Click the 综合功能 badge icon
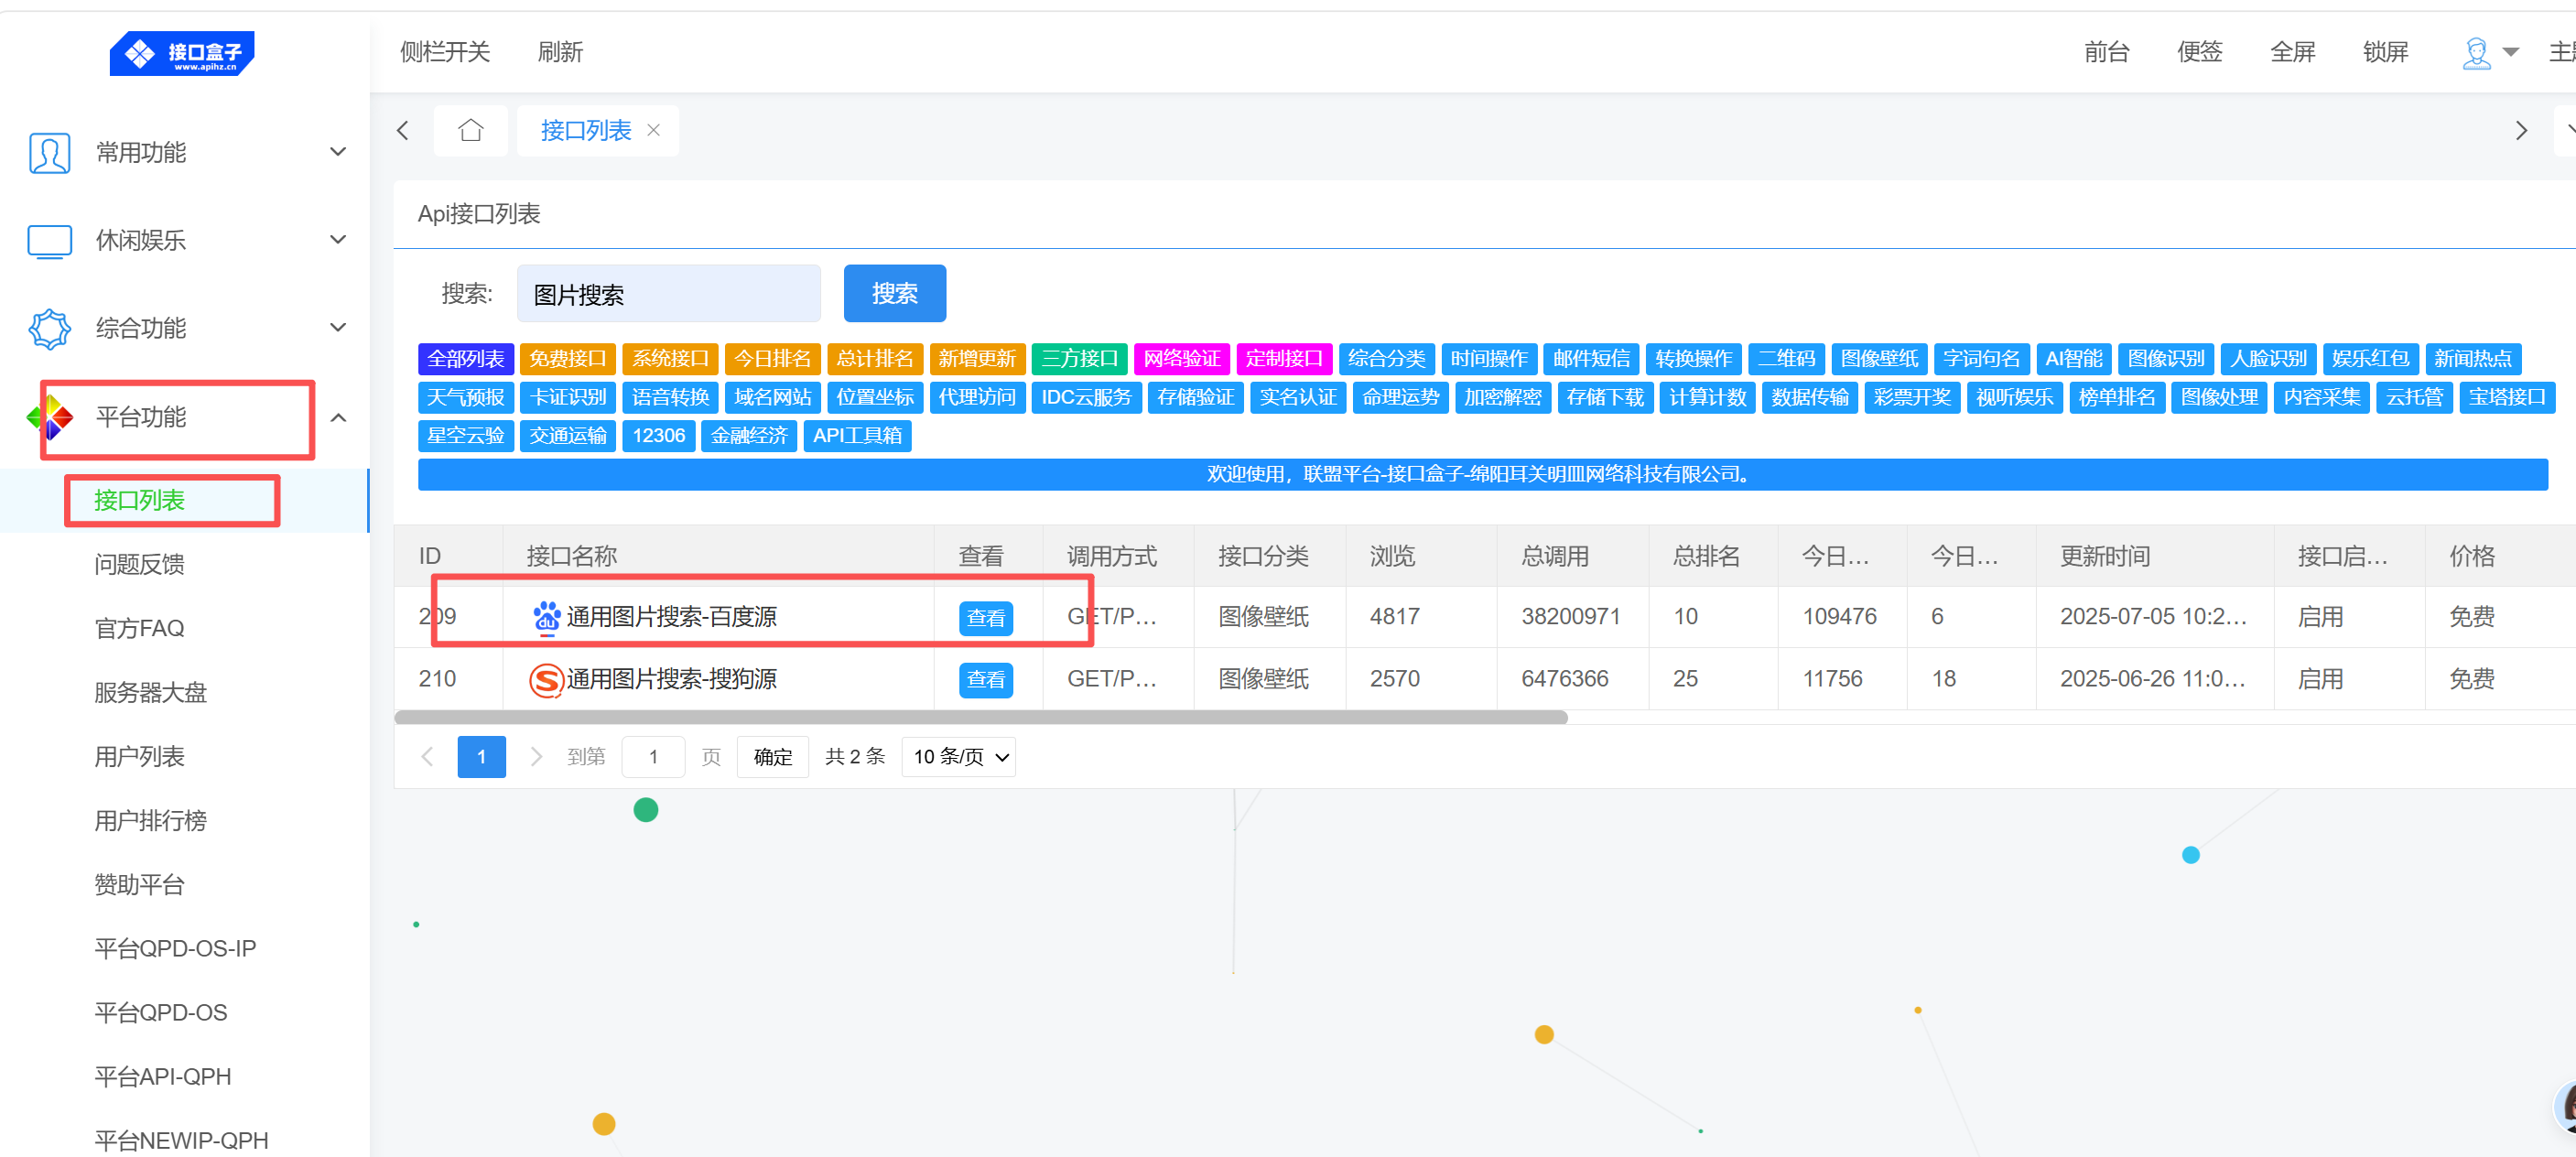 [49, 329]
